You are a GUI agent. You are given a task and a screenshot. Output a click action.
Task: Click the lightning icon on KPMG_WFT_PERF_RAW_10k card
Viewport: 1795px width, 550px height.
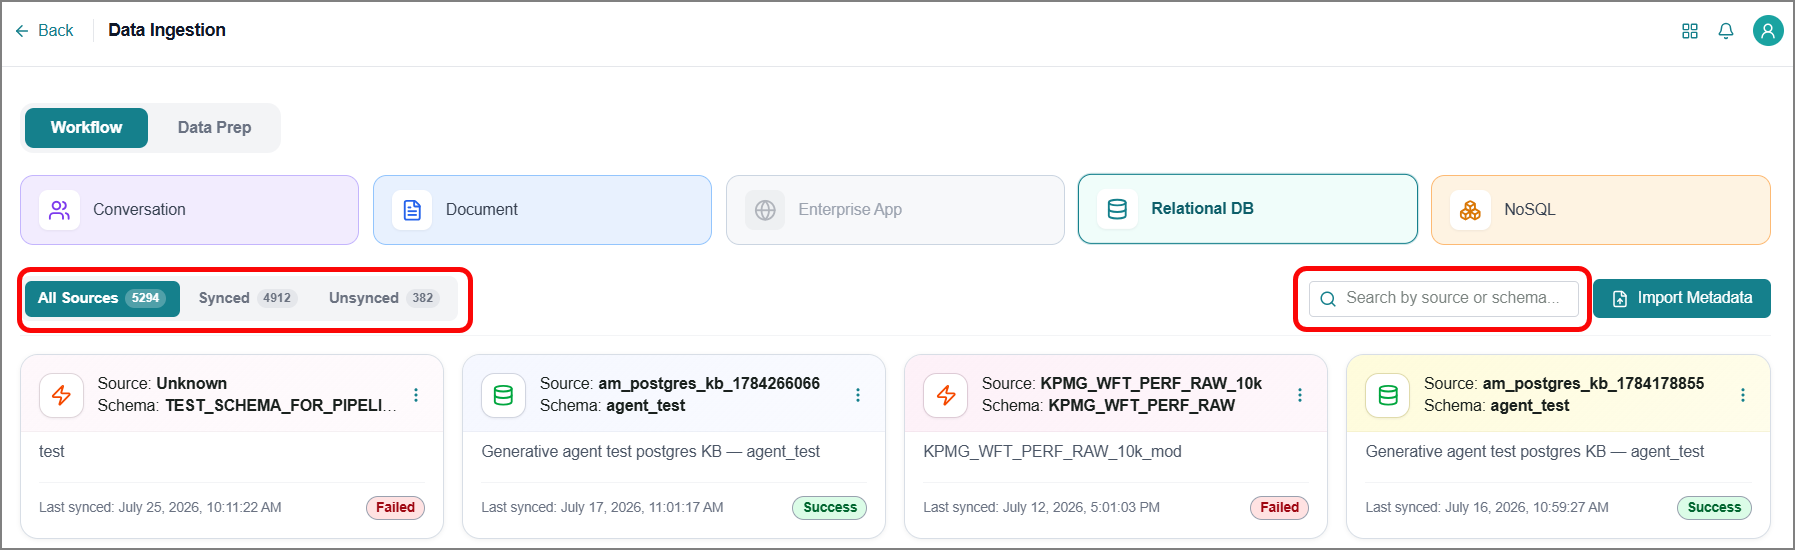point(946,395)
